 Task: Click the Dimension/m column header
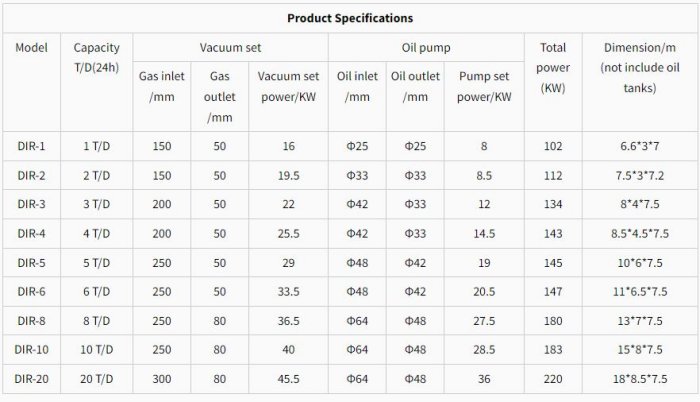(640, 67)
